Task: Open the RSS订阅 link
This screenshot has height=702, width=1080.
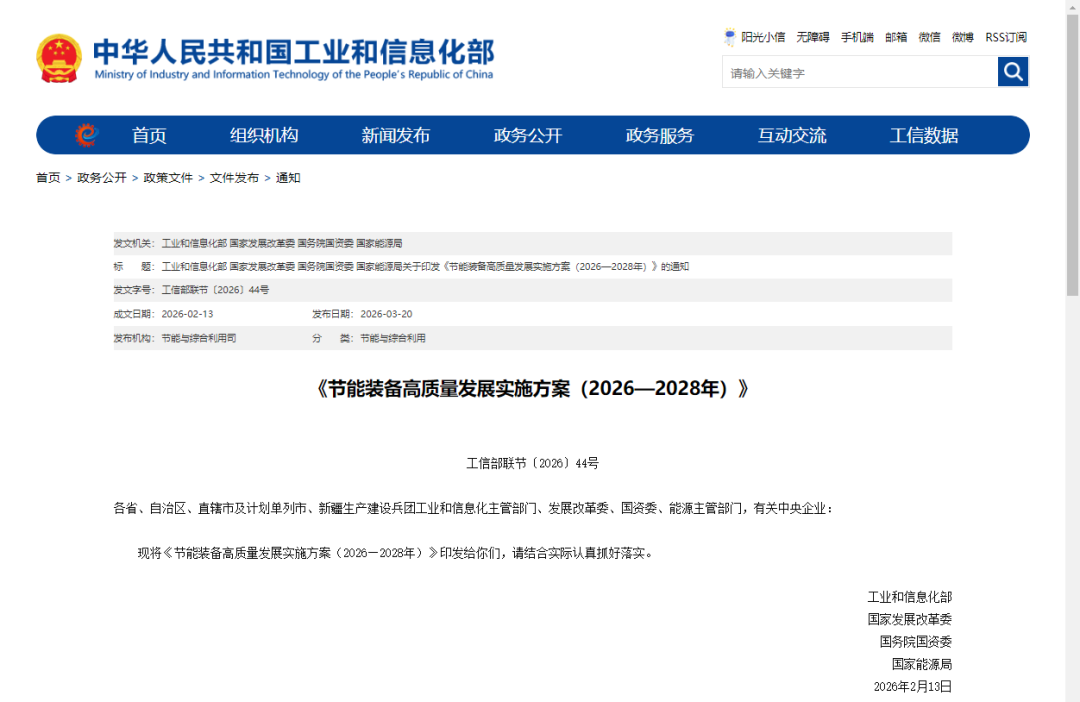Action: (1006, 37)
